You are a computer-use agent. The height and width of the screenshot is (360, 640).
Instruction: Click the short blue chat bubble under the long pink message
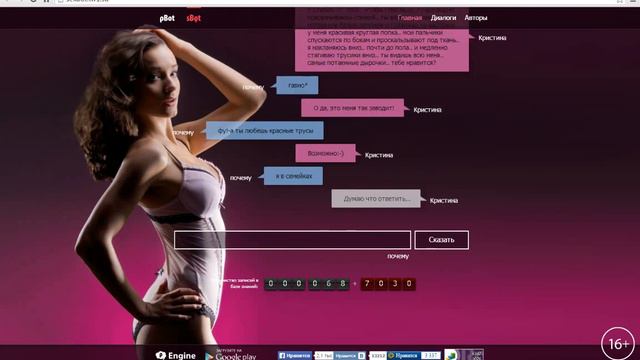coord(297,85)
